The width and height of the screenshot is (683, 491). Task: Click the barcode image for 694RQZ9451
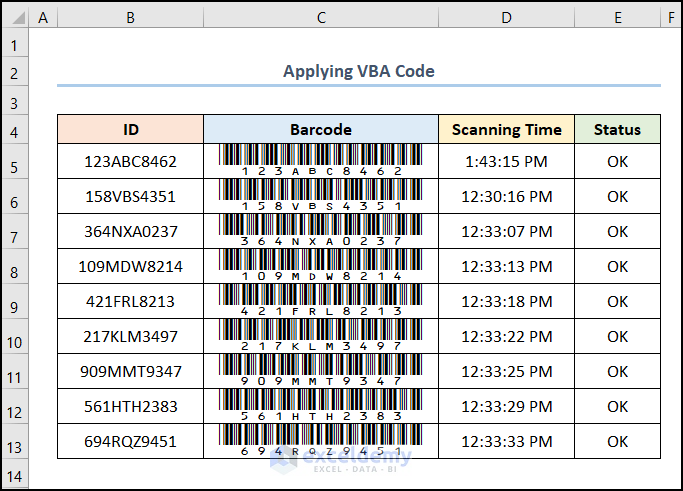click(320, 441)
